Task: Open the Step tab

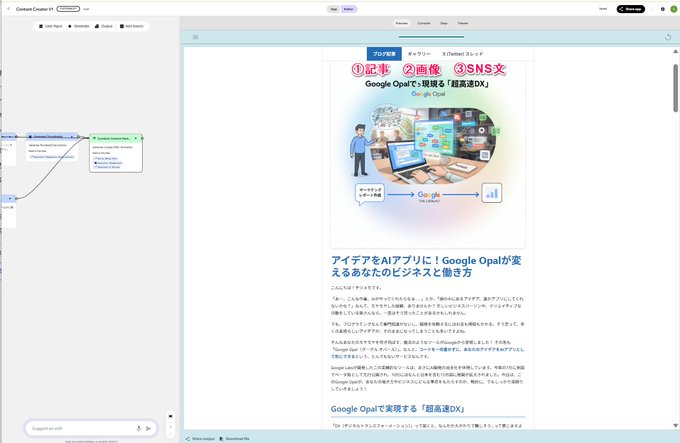Action: tap(444, 23)
